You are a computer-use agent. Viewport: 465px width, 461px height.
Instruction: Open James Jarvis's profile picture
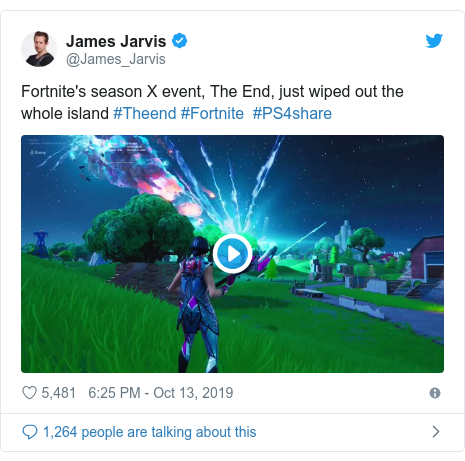39,49
